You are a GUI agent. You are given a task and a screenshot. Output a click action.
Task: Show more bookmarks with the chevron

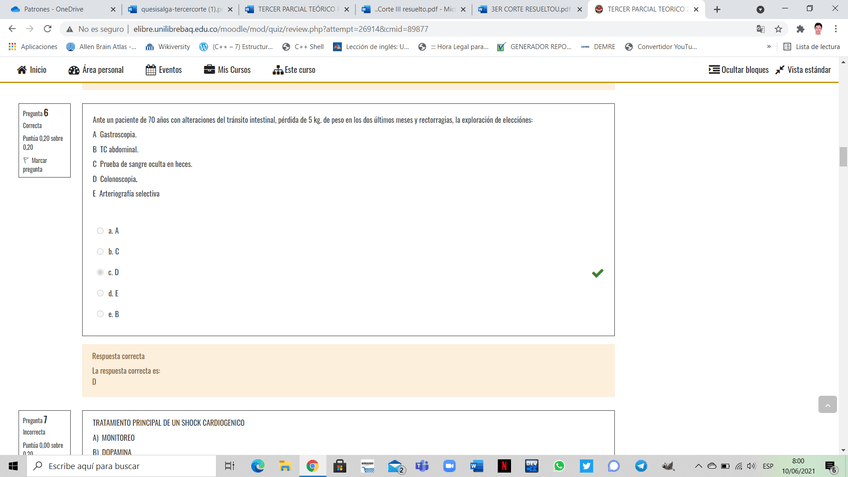[x=768, y=47]
